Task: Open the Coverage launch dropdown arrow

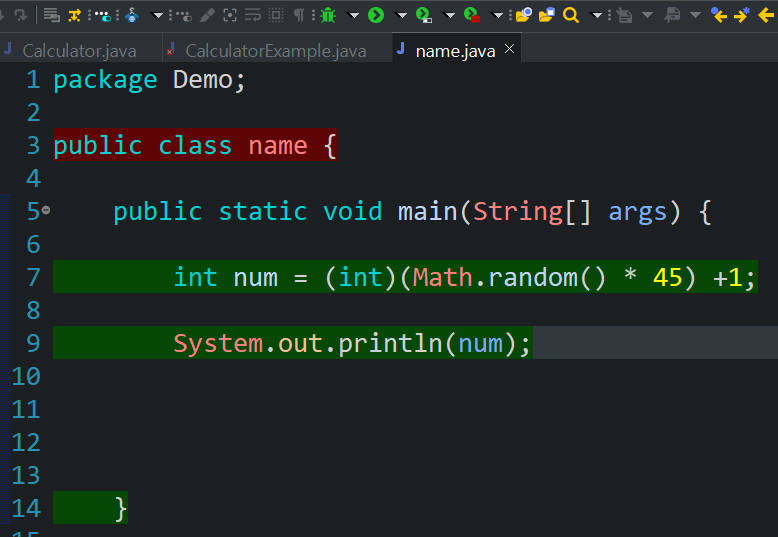Action: pos(449,16)
